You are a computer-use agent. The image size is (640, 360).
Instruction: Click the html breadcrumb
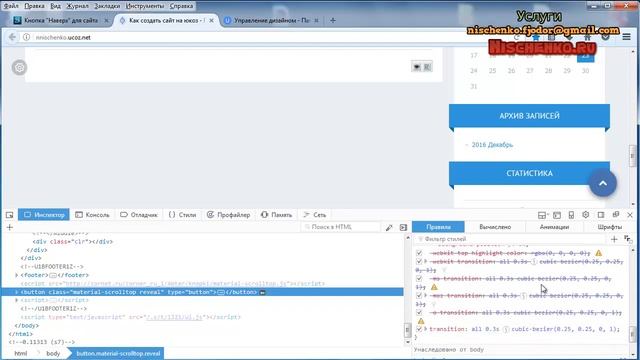[x=21, y=353]
